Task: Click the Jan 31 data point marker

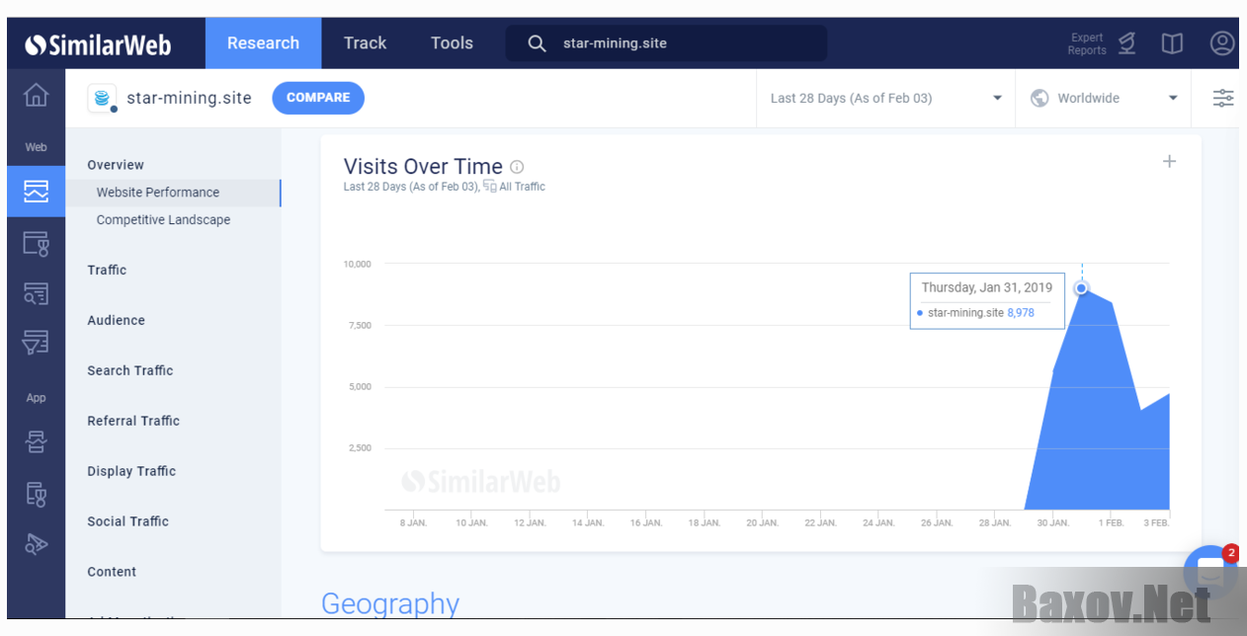Action: pos(1081,288)
